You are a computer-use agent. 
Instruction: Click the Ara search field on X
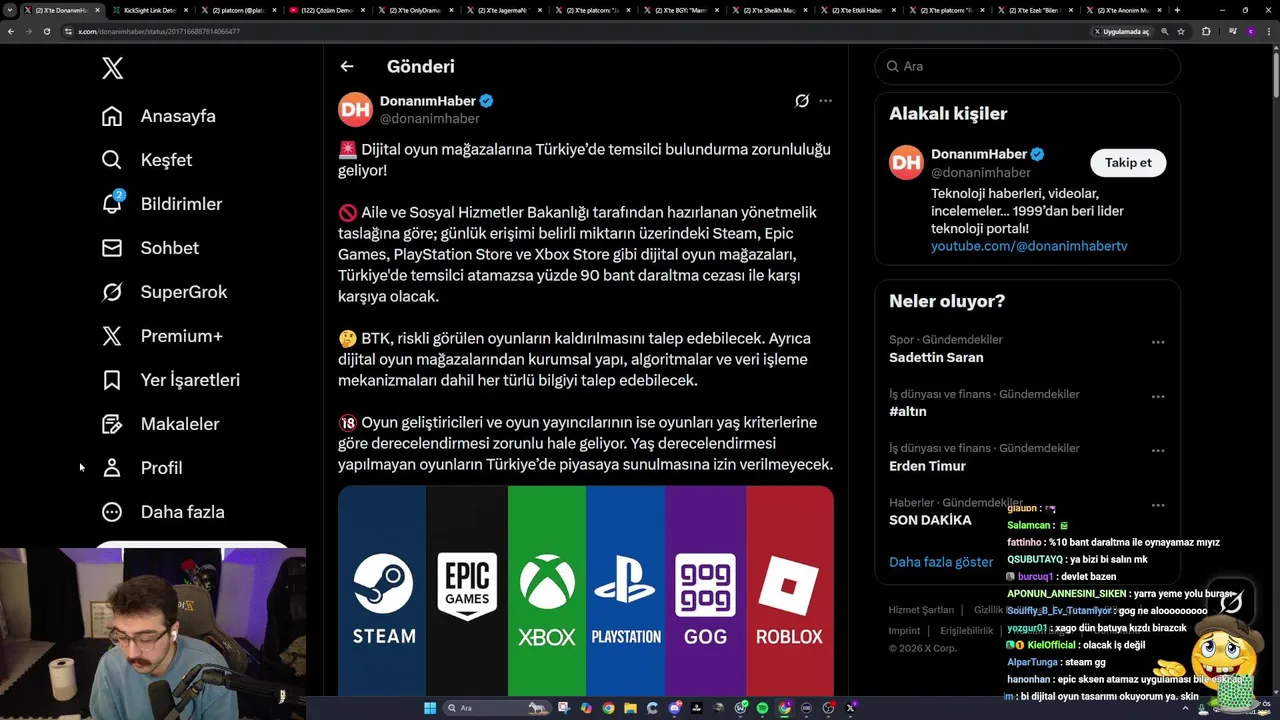[x=1027, y=66]
